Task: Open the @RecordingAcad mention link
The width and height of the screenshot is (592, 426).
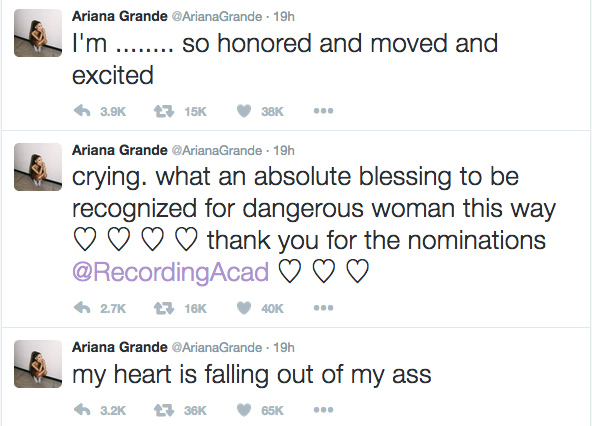Action: [x=170, y=272]
